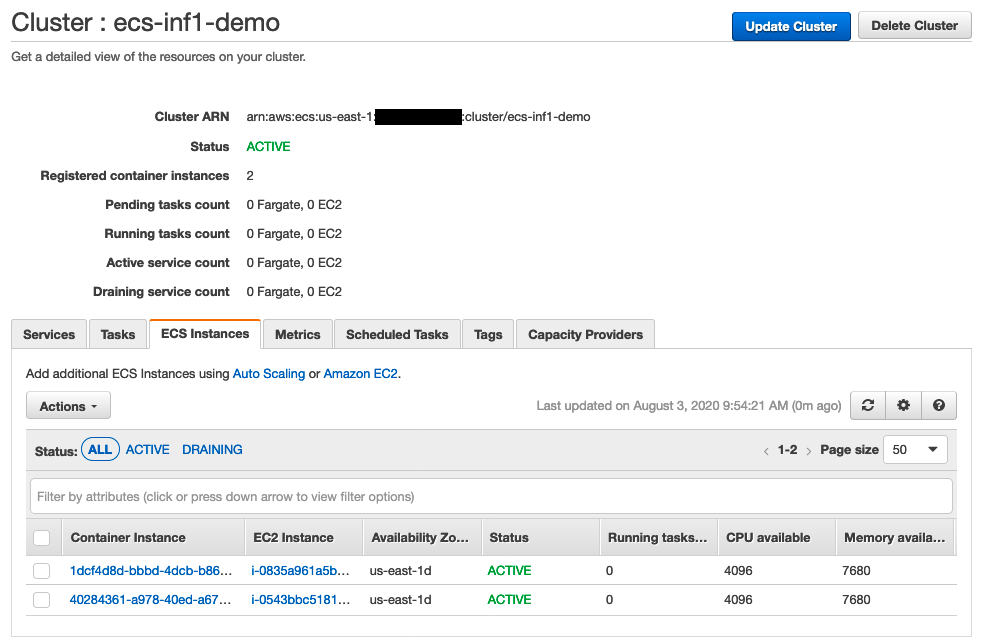Screen dimensions: 982x643
Task: Go to previous page arrow
Action: click(x=766, y=451)
